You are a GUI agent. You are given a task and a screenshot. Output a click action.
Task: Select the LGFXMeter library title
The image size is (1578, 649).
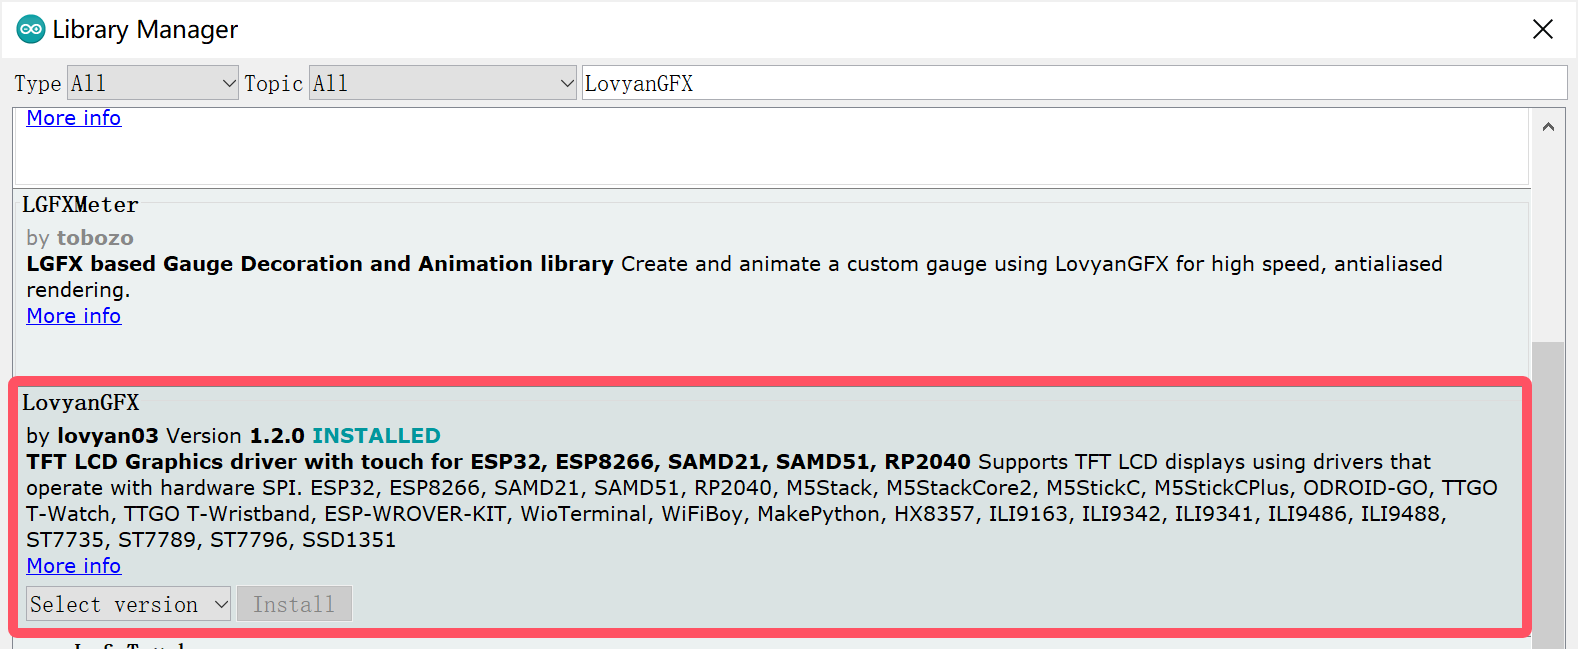point(80,205)
